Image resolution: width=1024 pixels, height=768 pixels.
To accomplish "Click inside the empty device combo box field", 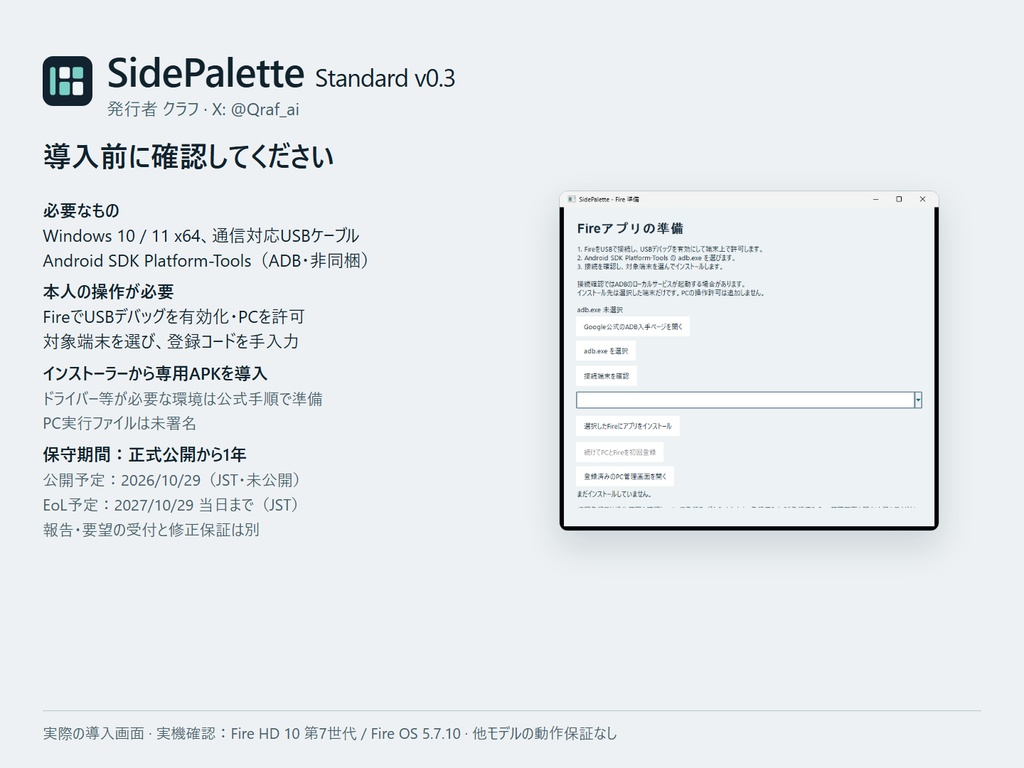I will click(x=745, y=400).
